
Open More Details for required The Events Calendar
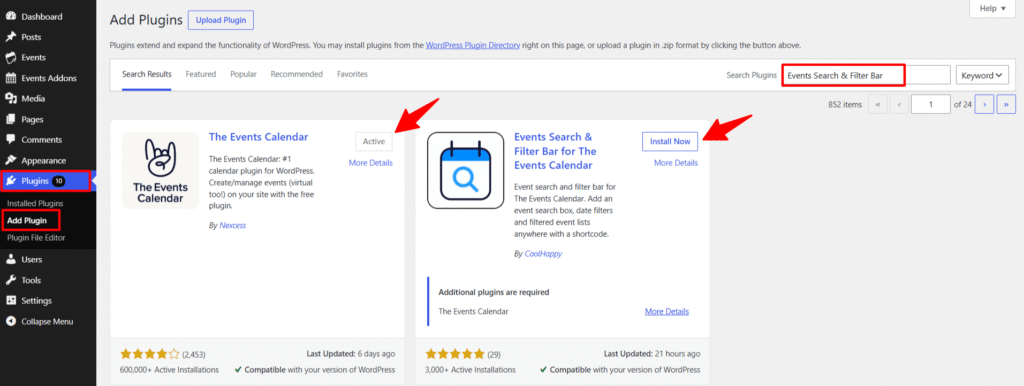(x=667, y=312)
